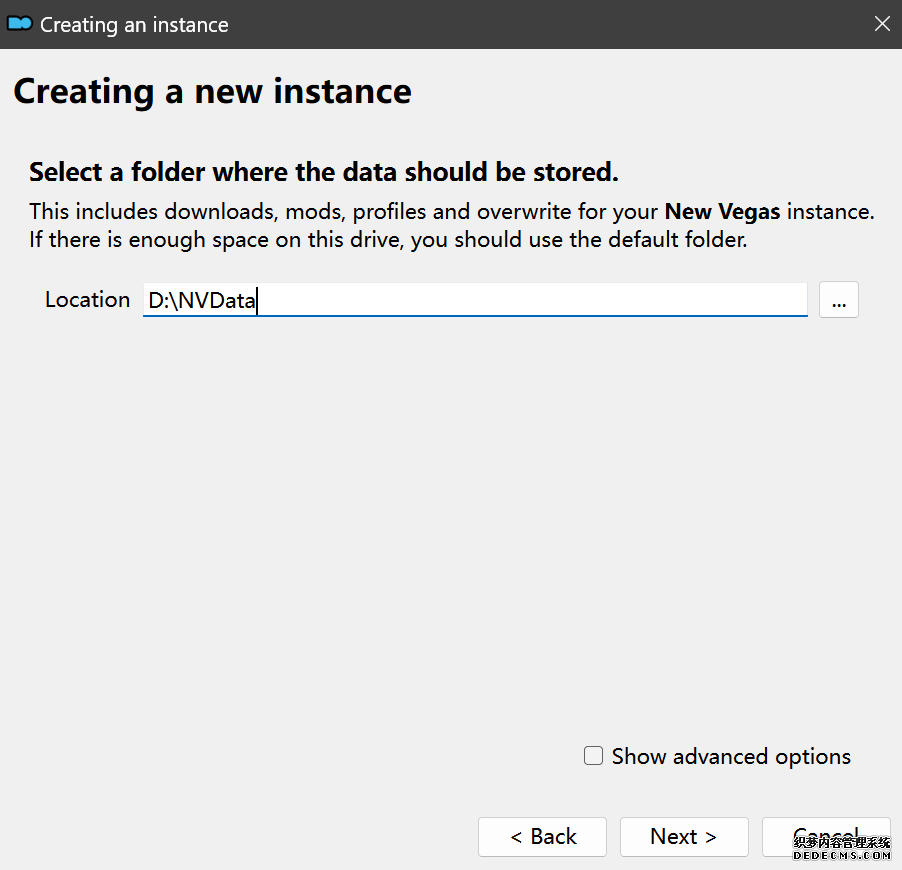
Task: Return to previous page with < Back
Action: 542,837
